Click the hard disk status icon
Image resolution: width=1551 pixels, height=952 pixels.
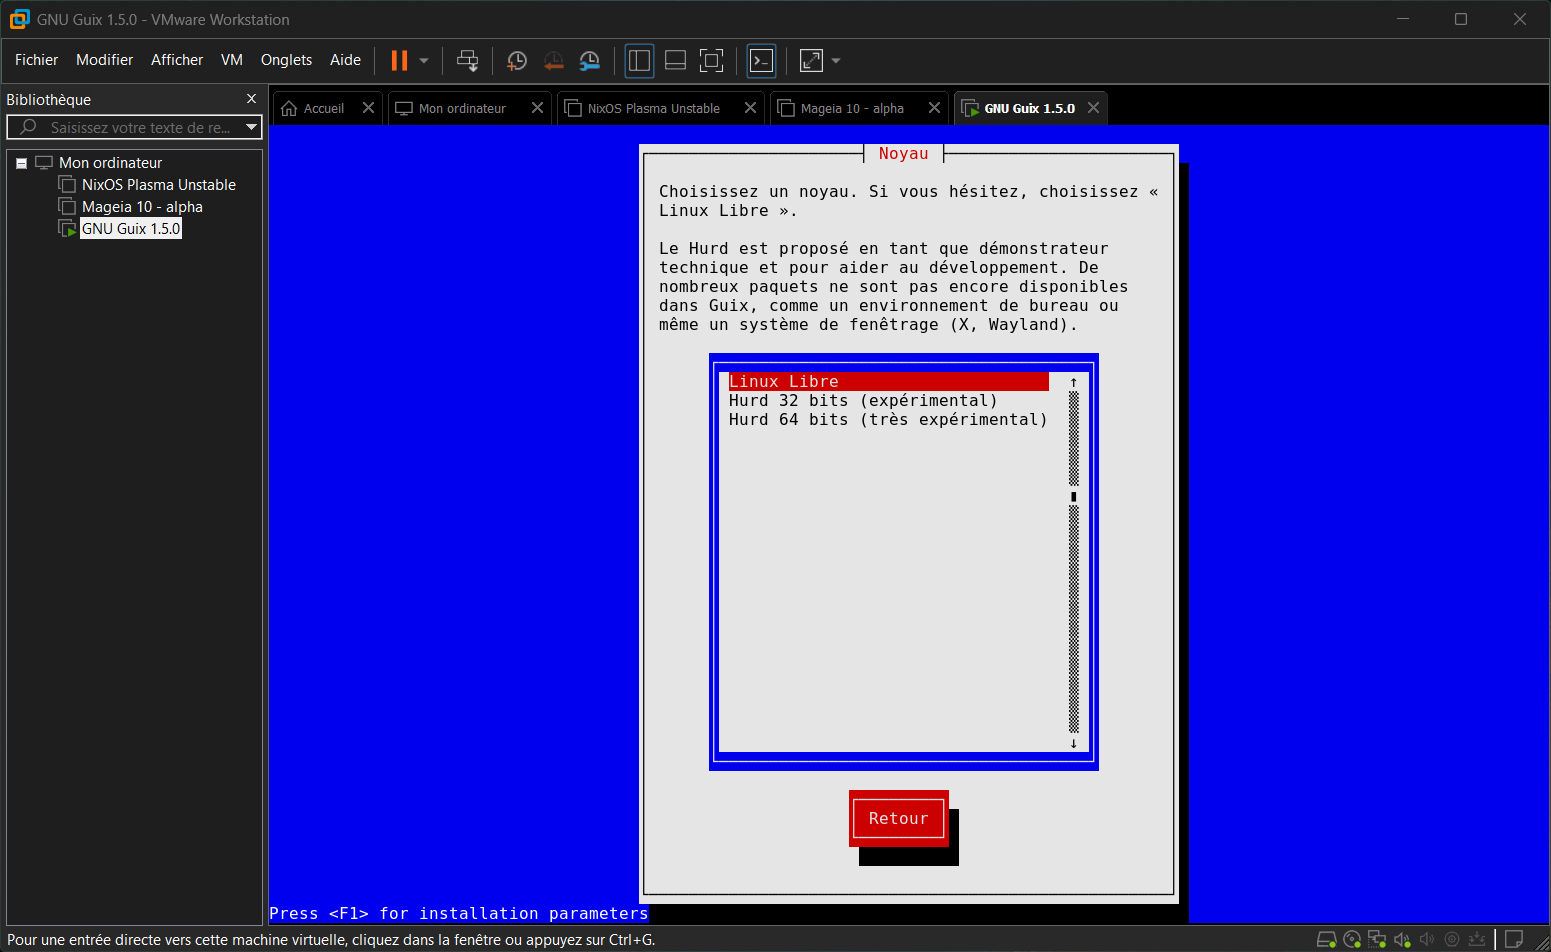(x=1326, y=939)
